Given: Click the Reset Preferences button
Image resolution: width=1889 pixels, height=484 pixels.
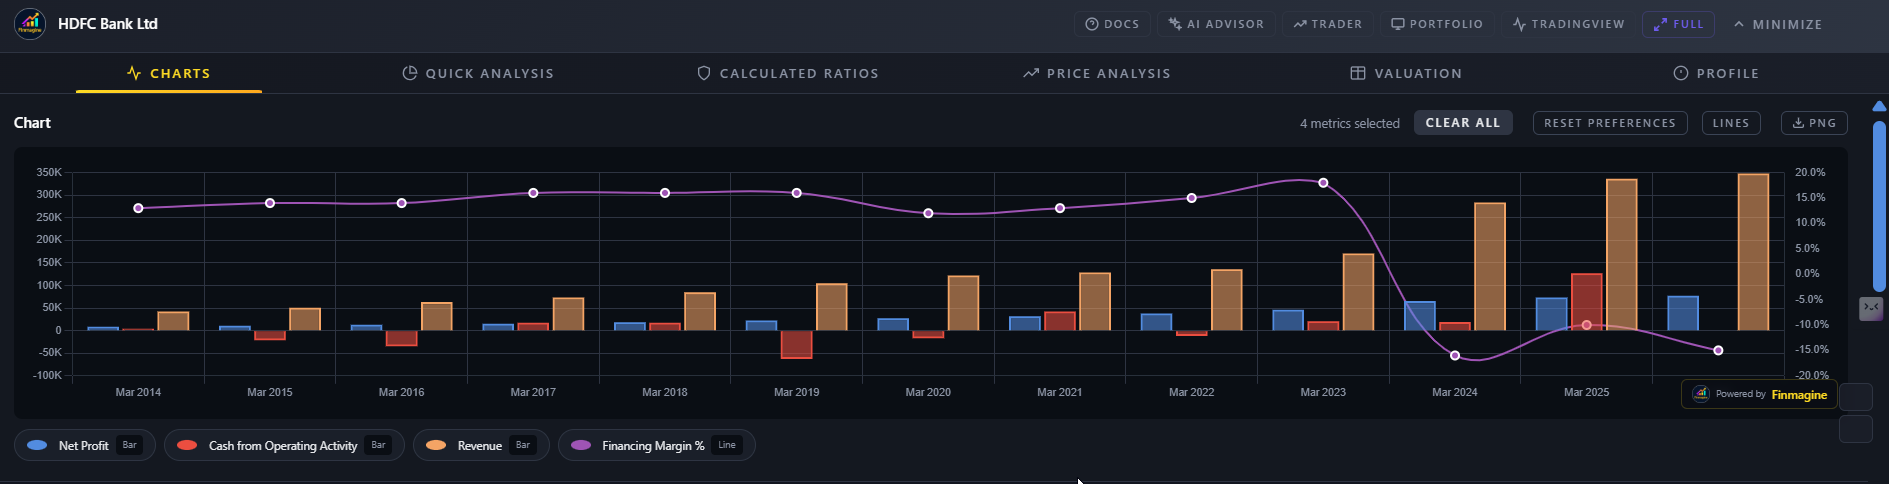Looking at the screenshot, I should pos(1610,123).
